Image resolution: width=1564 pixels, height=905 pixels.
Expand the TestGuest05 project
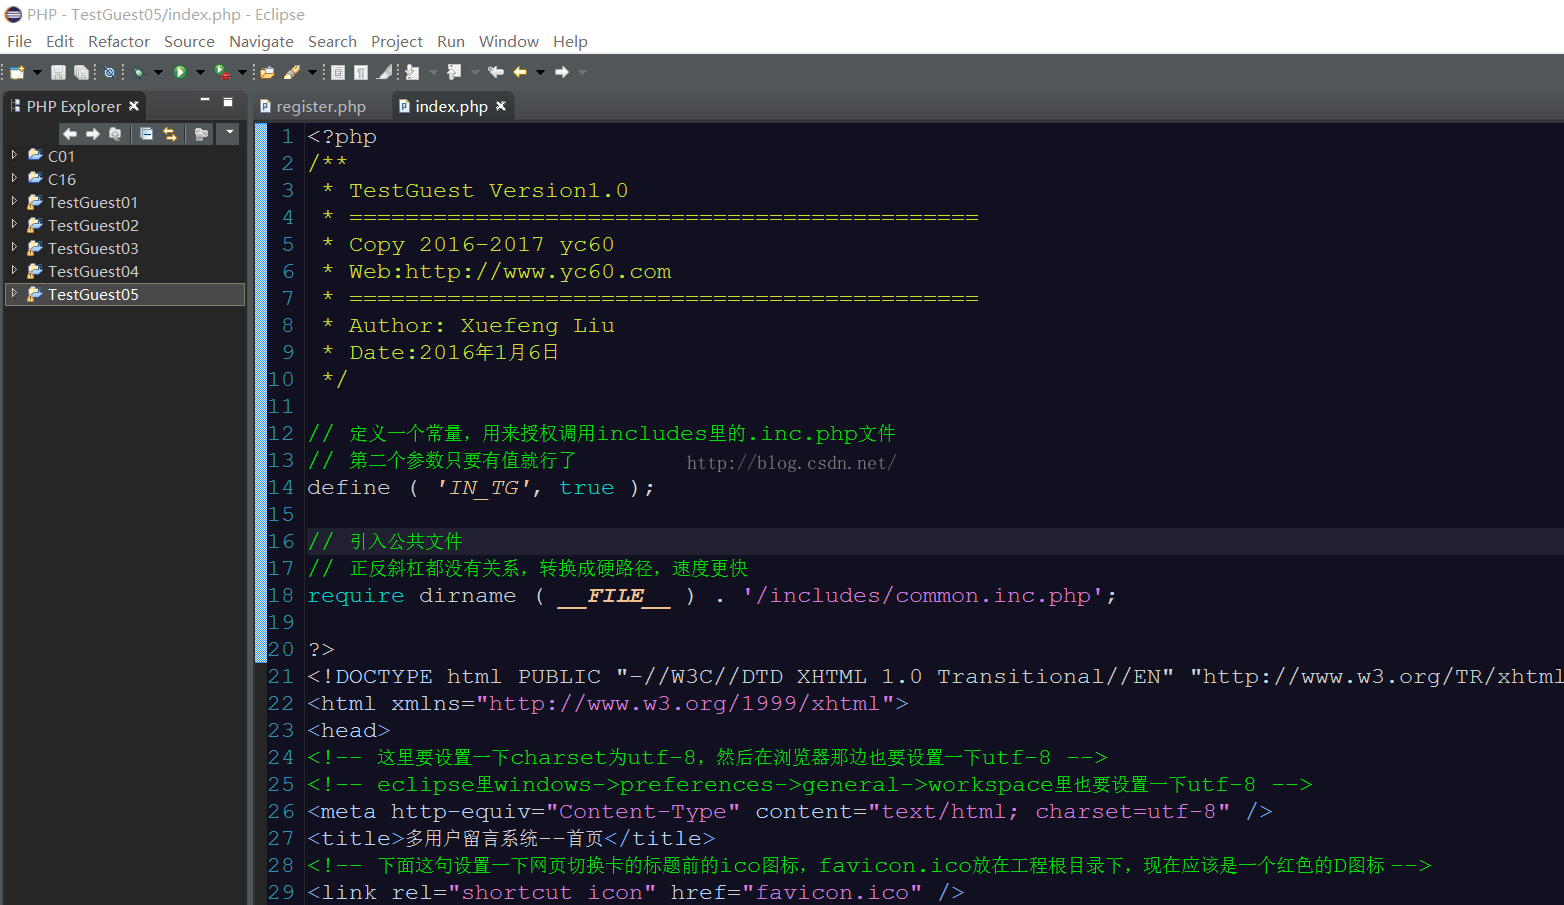point(14,293)
